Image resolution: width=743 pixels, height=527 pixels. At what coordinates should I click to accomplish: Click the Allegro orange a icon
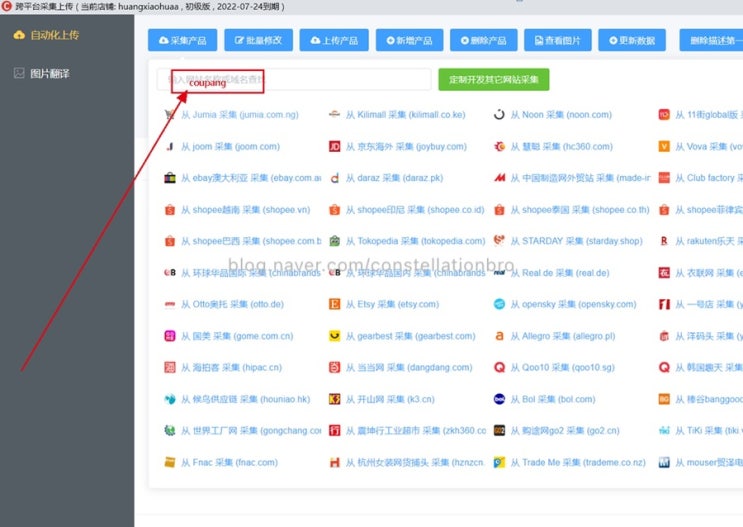499,336
